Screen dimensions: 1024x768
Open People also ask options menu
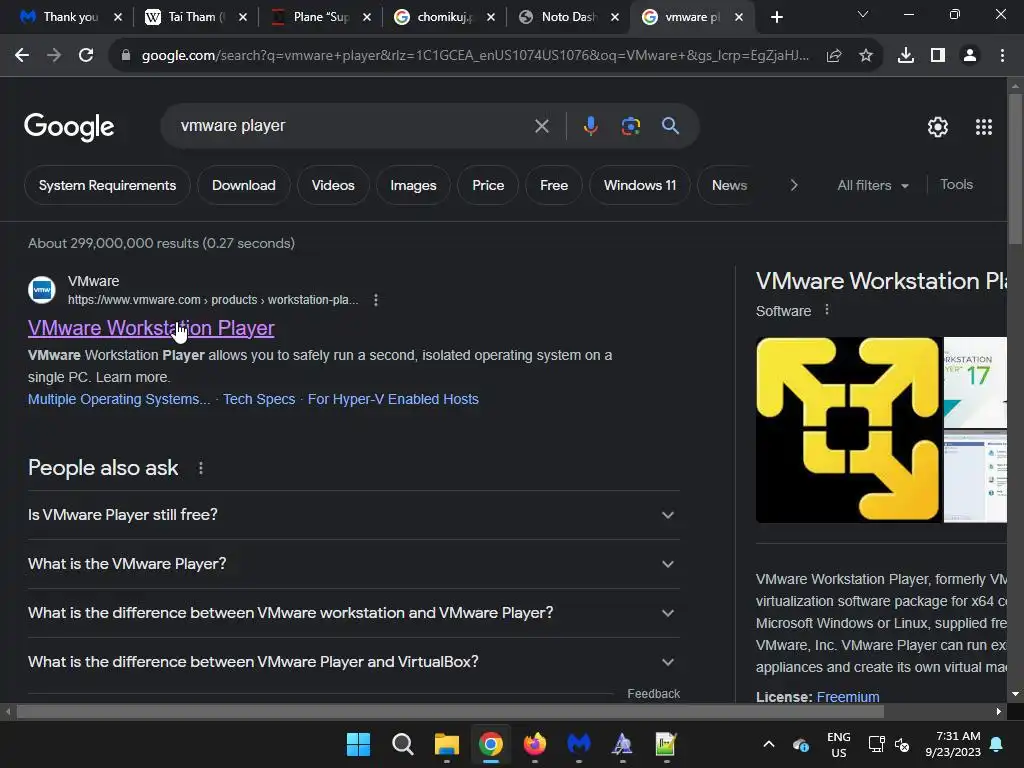(201, 468)
